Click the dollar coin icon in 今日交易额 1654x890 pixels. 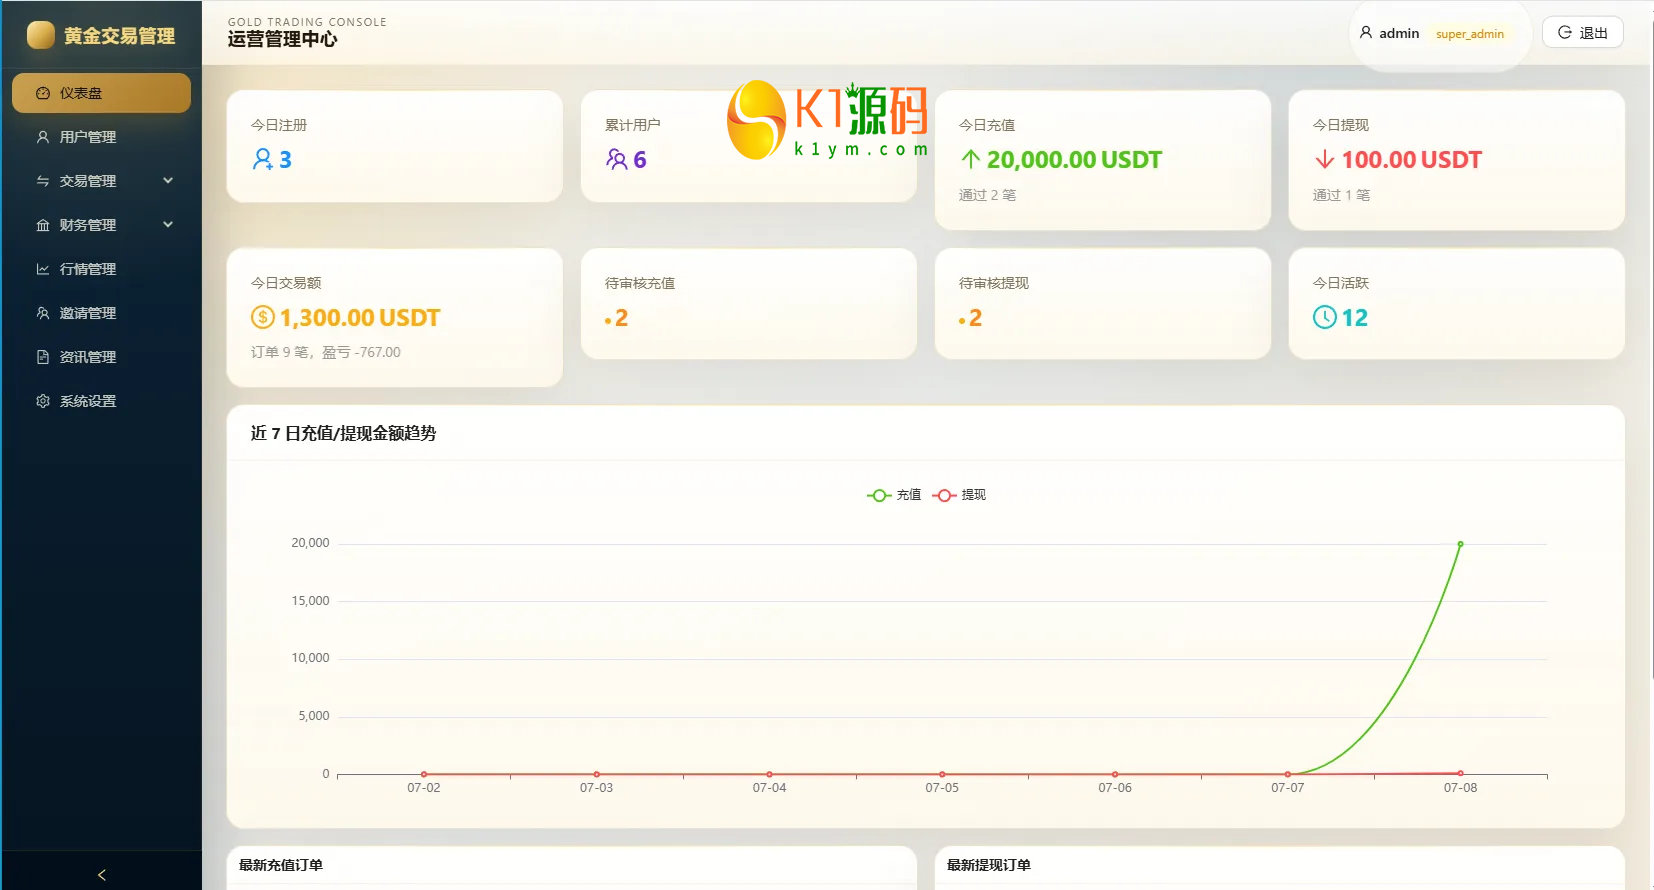(262, 317)
